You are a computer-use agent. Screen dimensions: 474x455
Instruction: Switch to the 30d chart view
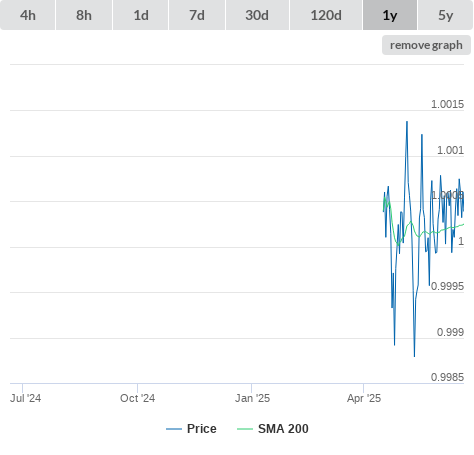tap(257, 15)
